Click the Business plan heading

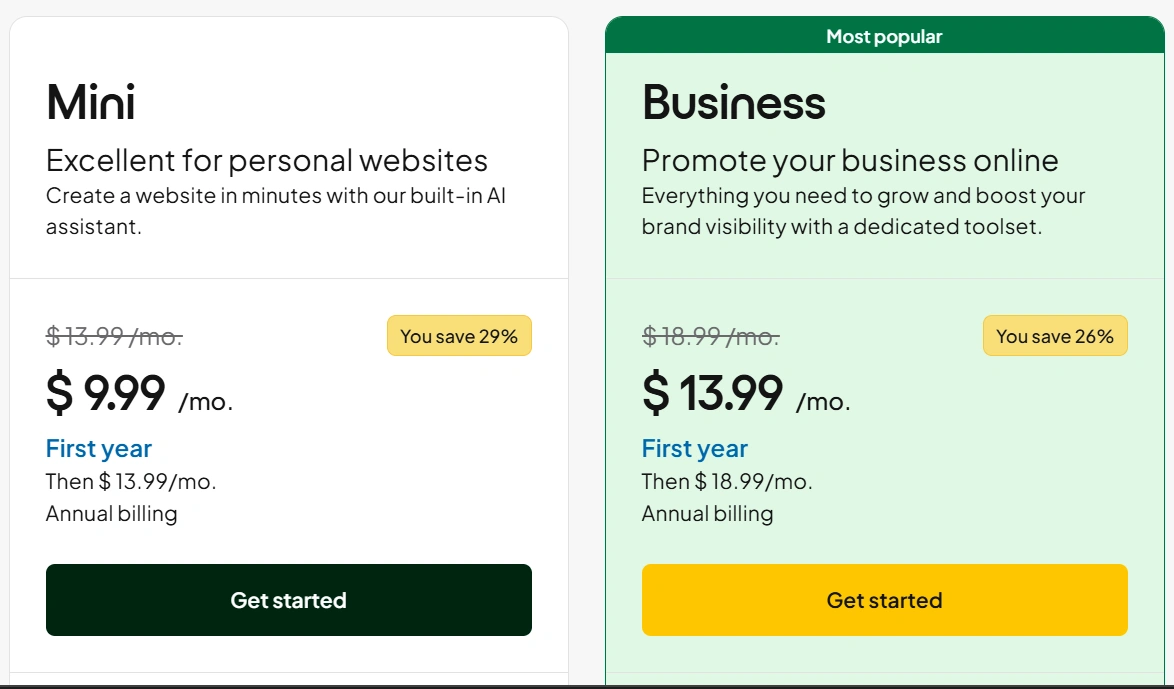pos(734,102)
